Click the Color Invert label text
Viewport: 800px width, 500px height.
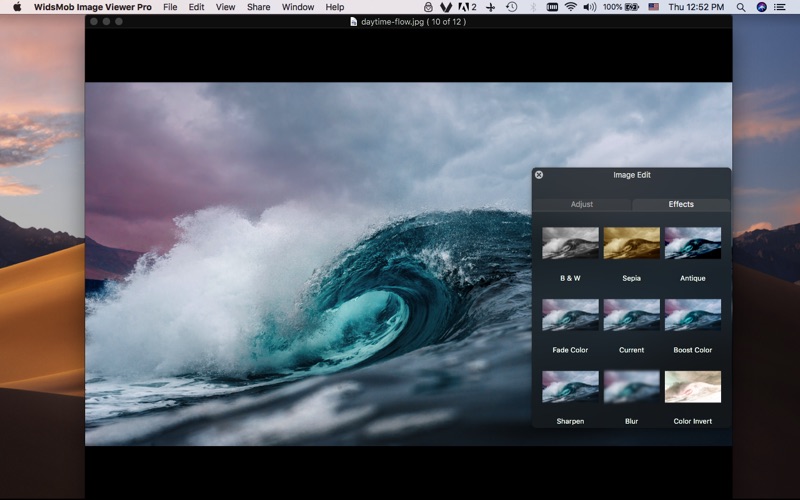pyautogui.click(x=693, y=421)
